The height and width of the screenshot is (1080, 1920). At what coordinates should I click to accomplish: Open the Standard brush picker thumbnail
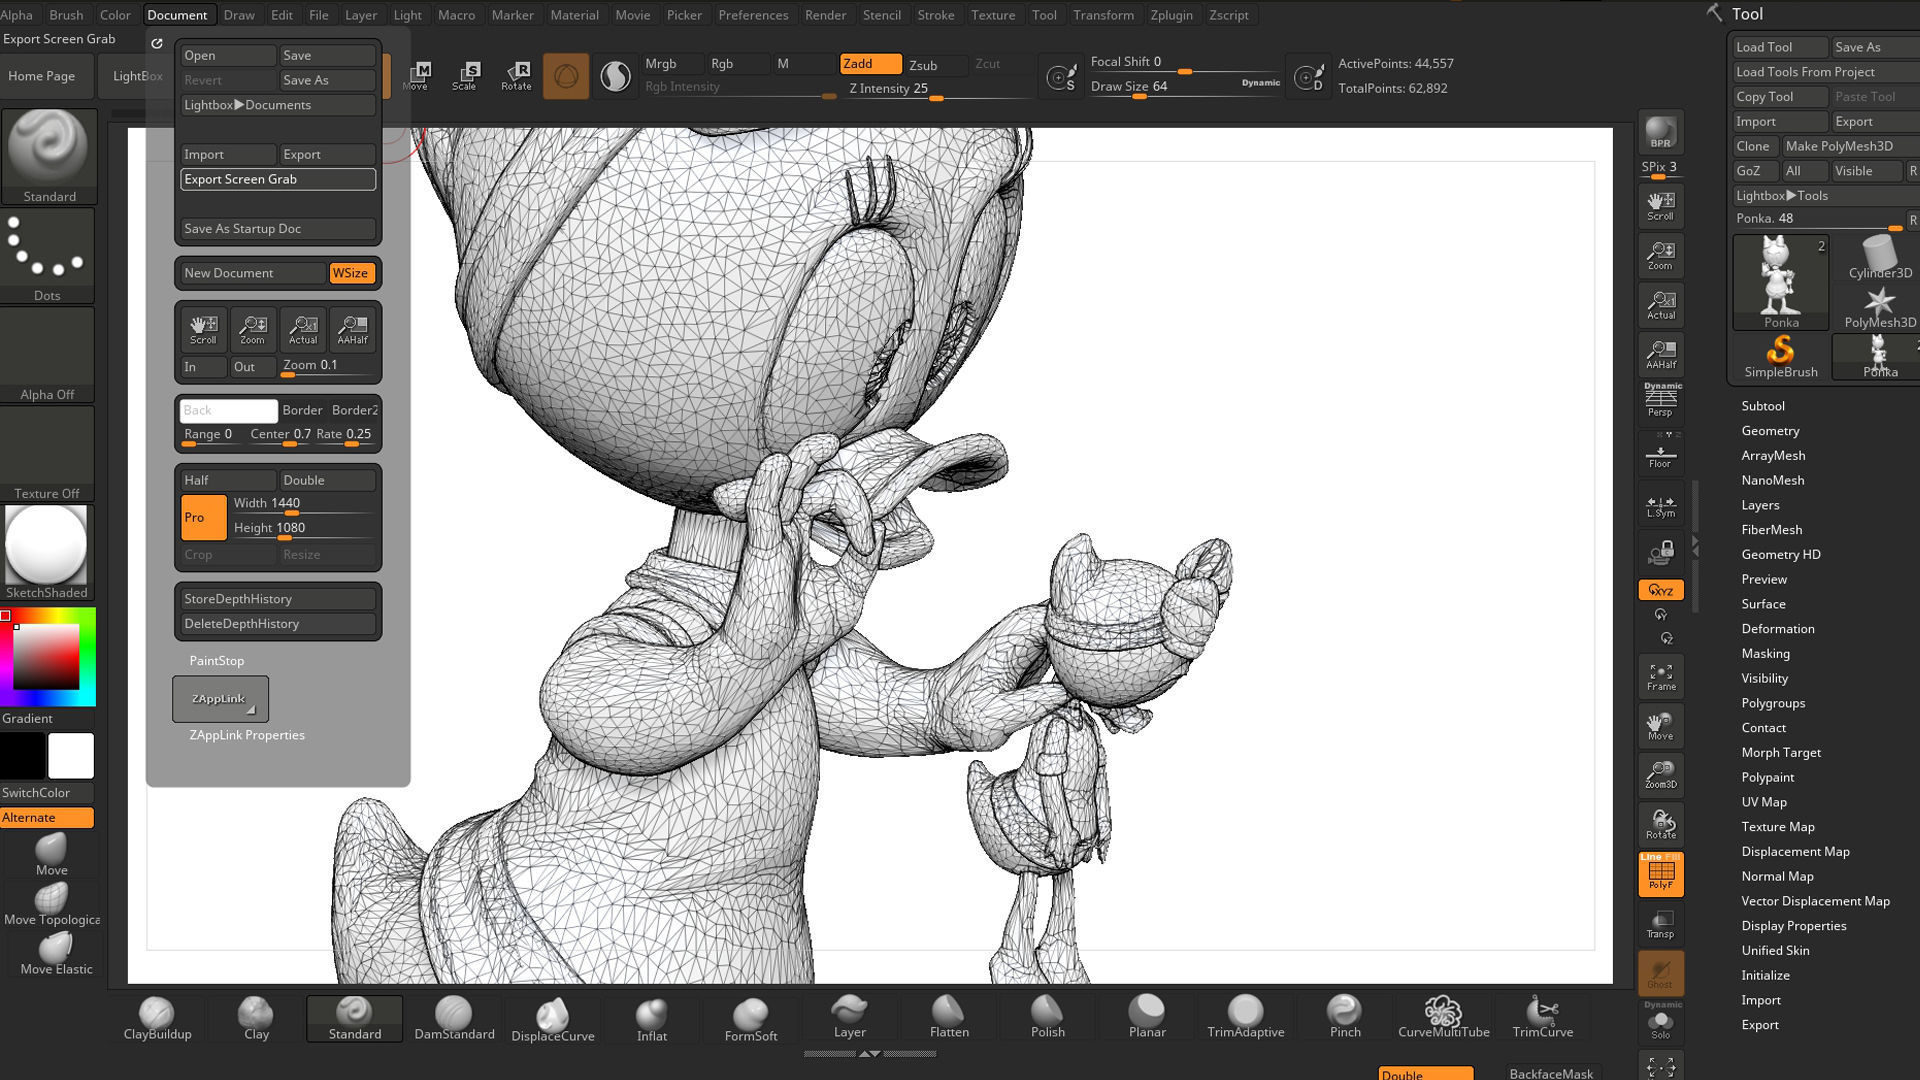[49, 157]
